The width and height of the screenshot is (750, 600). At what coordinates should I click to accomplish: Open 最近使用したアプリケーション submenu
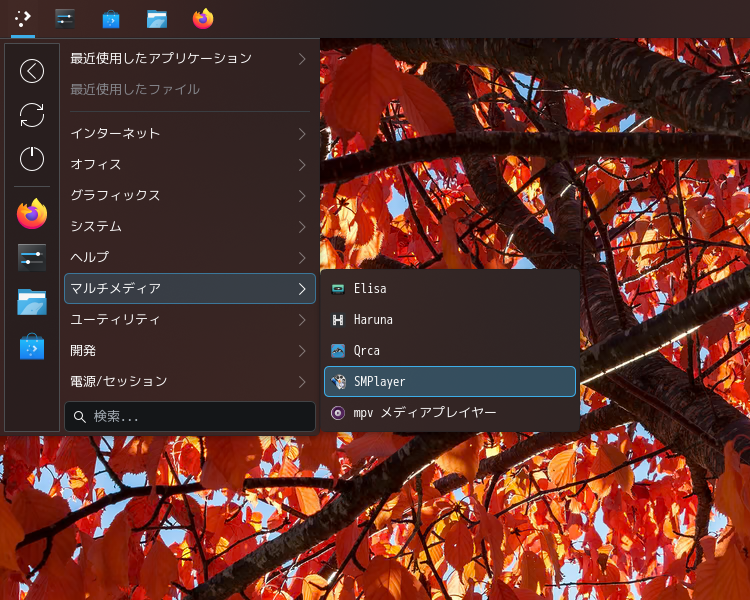(190, 58)
